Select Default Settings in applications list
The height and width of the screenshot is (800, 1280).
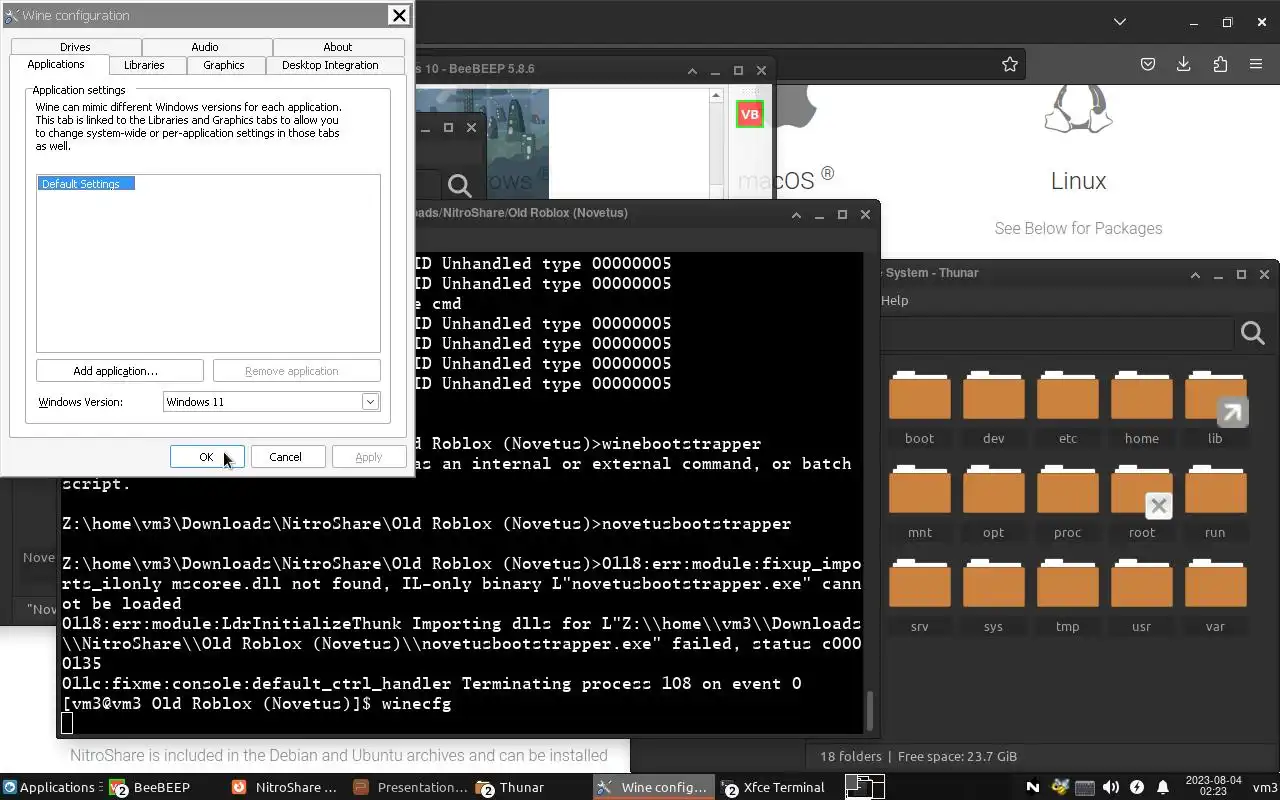85,184
